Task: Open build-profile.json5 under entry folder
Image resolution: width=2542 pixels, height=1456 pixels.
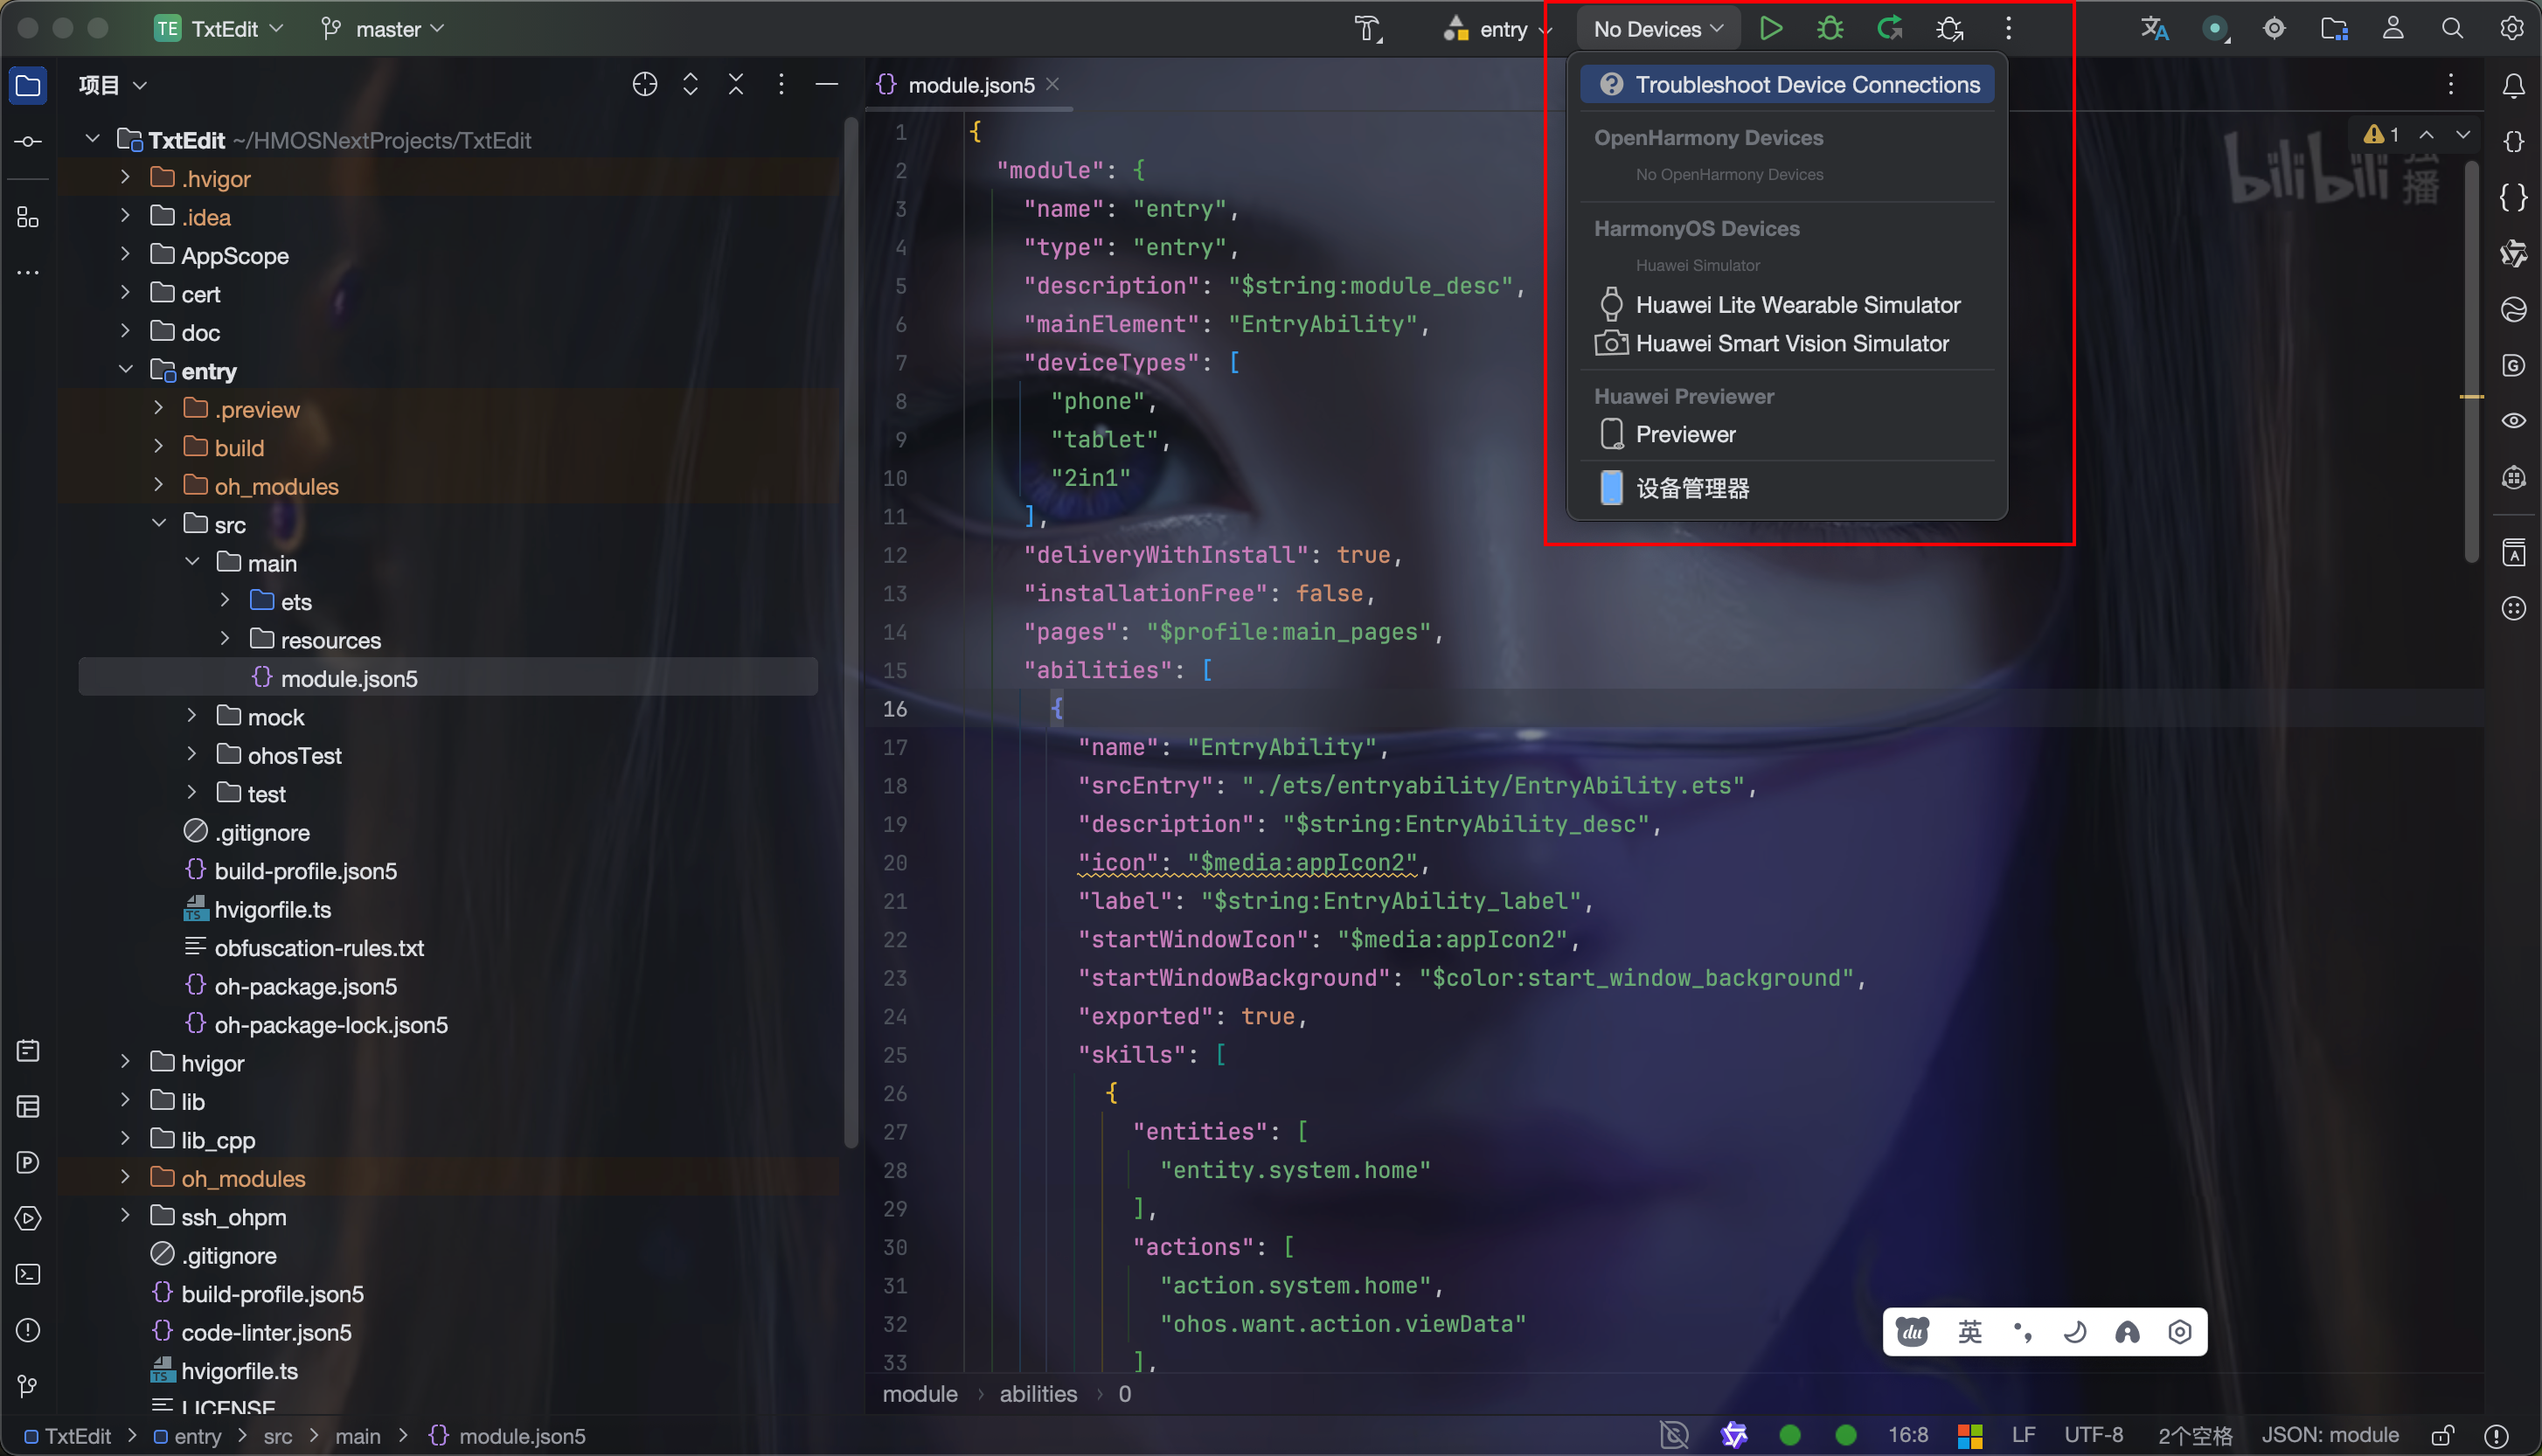Action: click(305, 871)
